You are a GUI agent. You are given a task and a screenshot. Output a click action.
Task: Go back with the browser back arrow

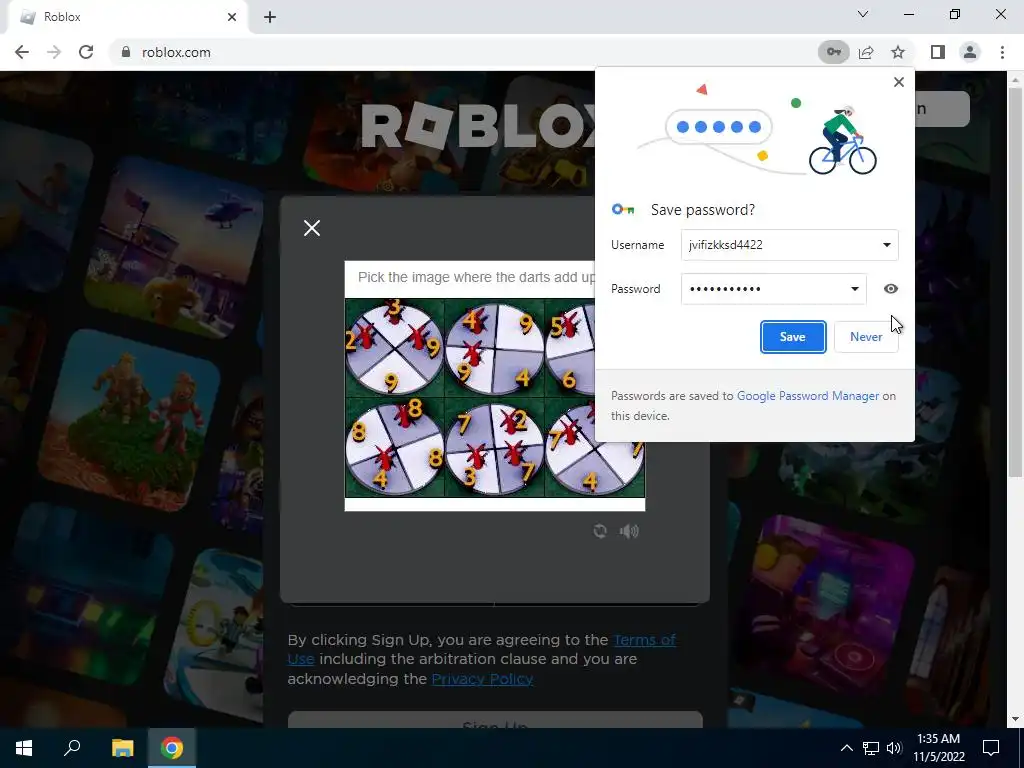point(22,52)
